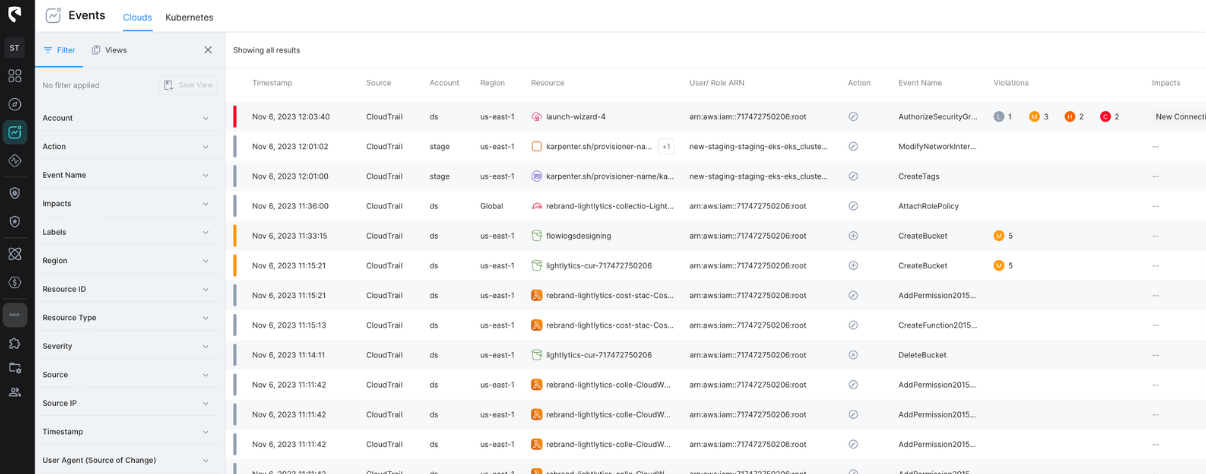Viewport: 1206px width, 474px height.
Task: Open the compass explore icon in sidebar
Action: (x=14, y=104)
